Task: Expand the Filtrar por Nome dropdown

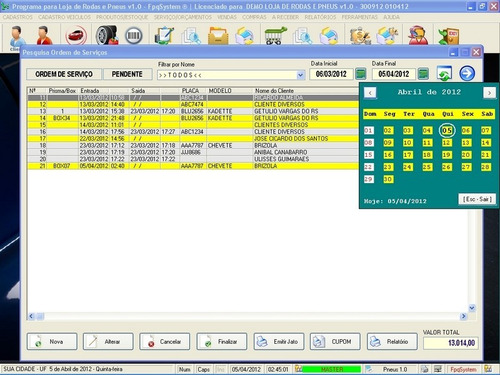Action: tap(300, 75)
